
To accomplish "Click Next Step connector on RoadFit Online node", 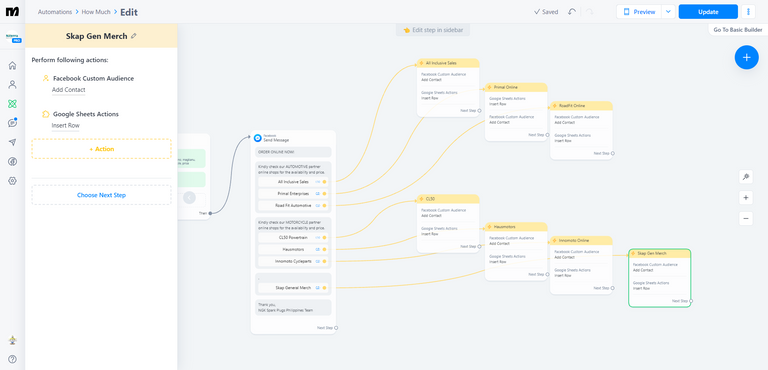I will tap(612, 153).
